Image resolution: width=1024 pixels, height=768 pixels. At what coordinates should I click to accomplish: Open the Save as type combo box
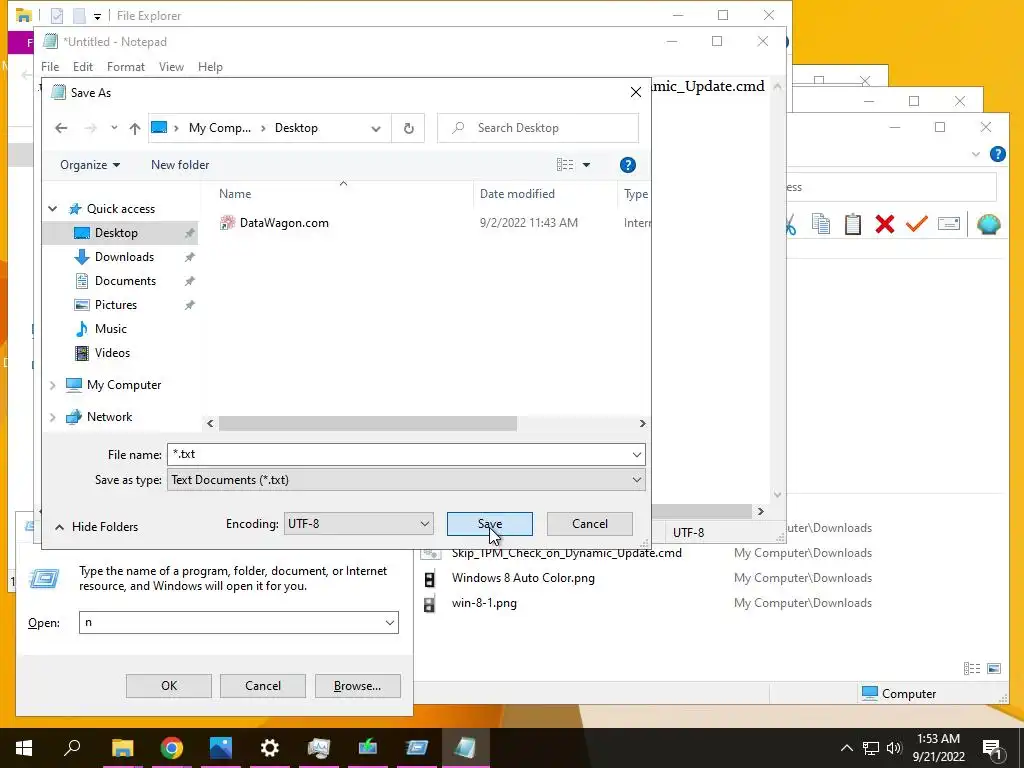[406, 480]
